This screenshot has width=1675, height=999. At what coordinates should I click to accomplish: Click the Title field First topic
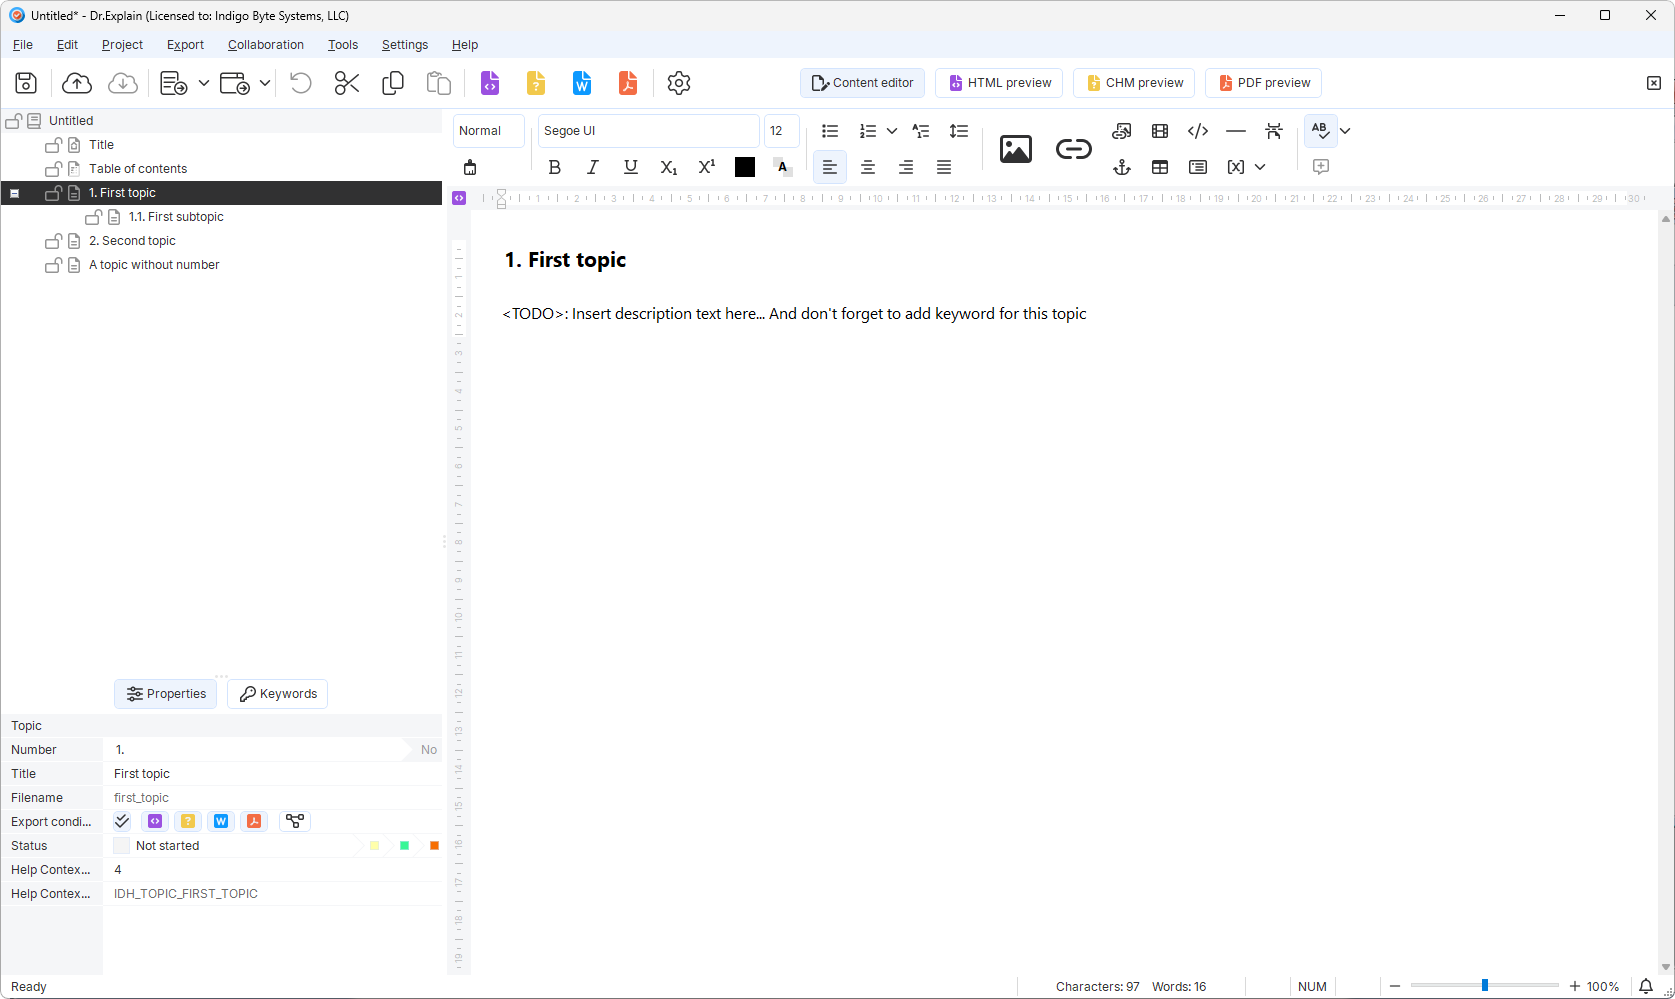pyautogui.click(x=272, y=774)
